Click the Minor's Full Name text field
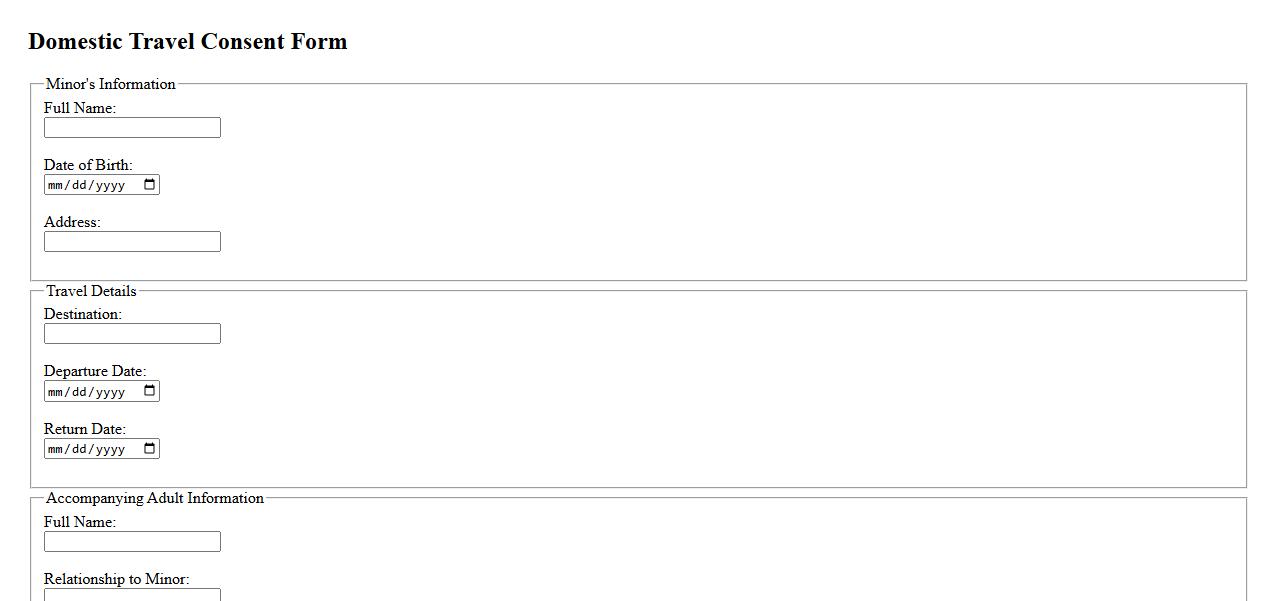 coord(132,128)
